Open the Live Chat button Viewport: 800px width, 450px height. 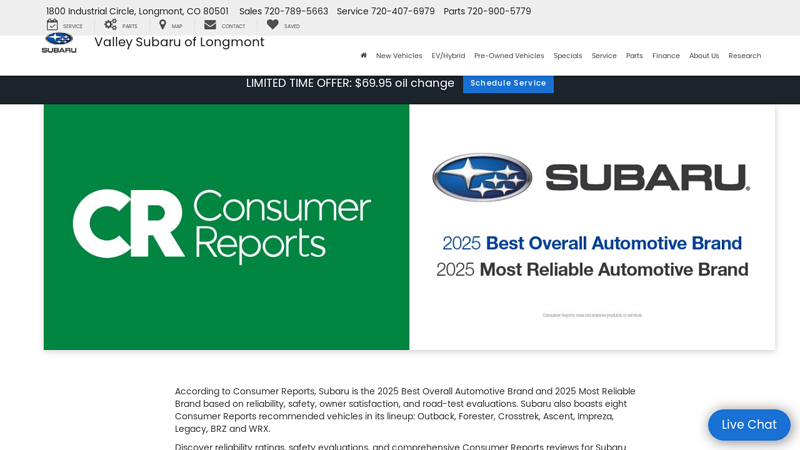[749, 424]
